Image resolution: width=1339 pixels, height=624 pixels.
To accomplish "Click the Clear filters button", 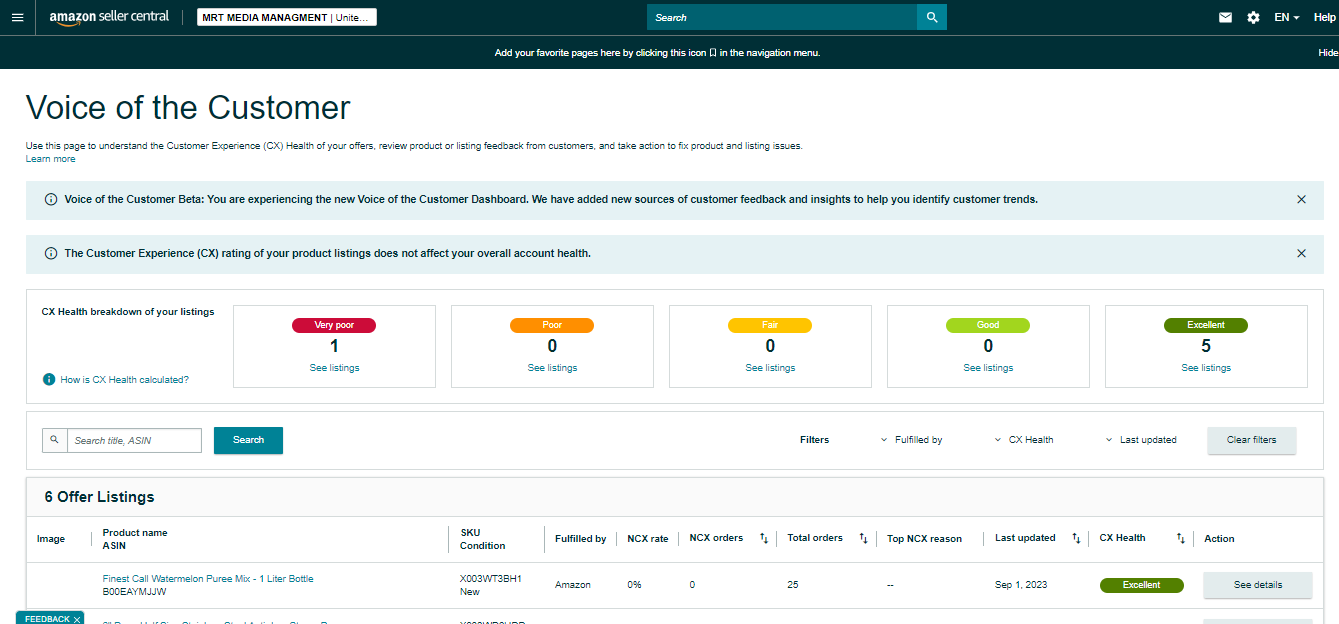I will point(1251,440).
